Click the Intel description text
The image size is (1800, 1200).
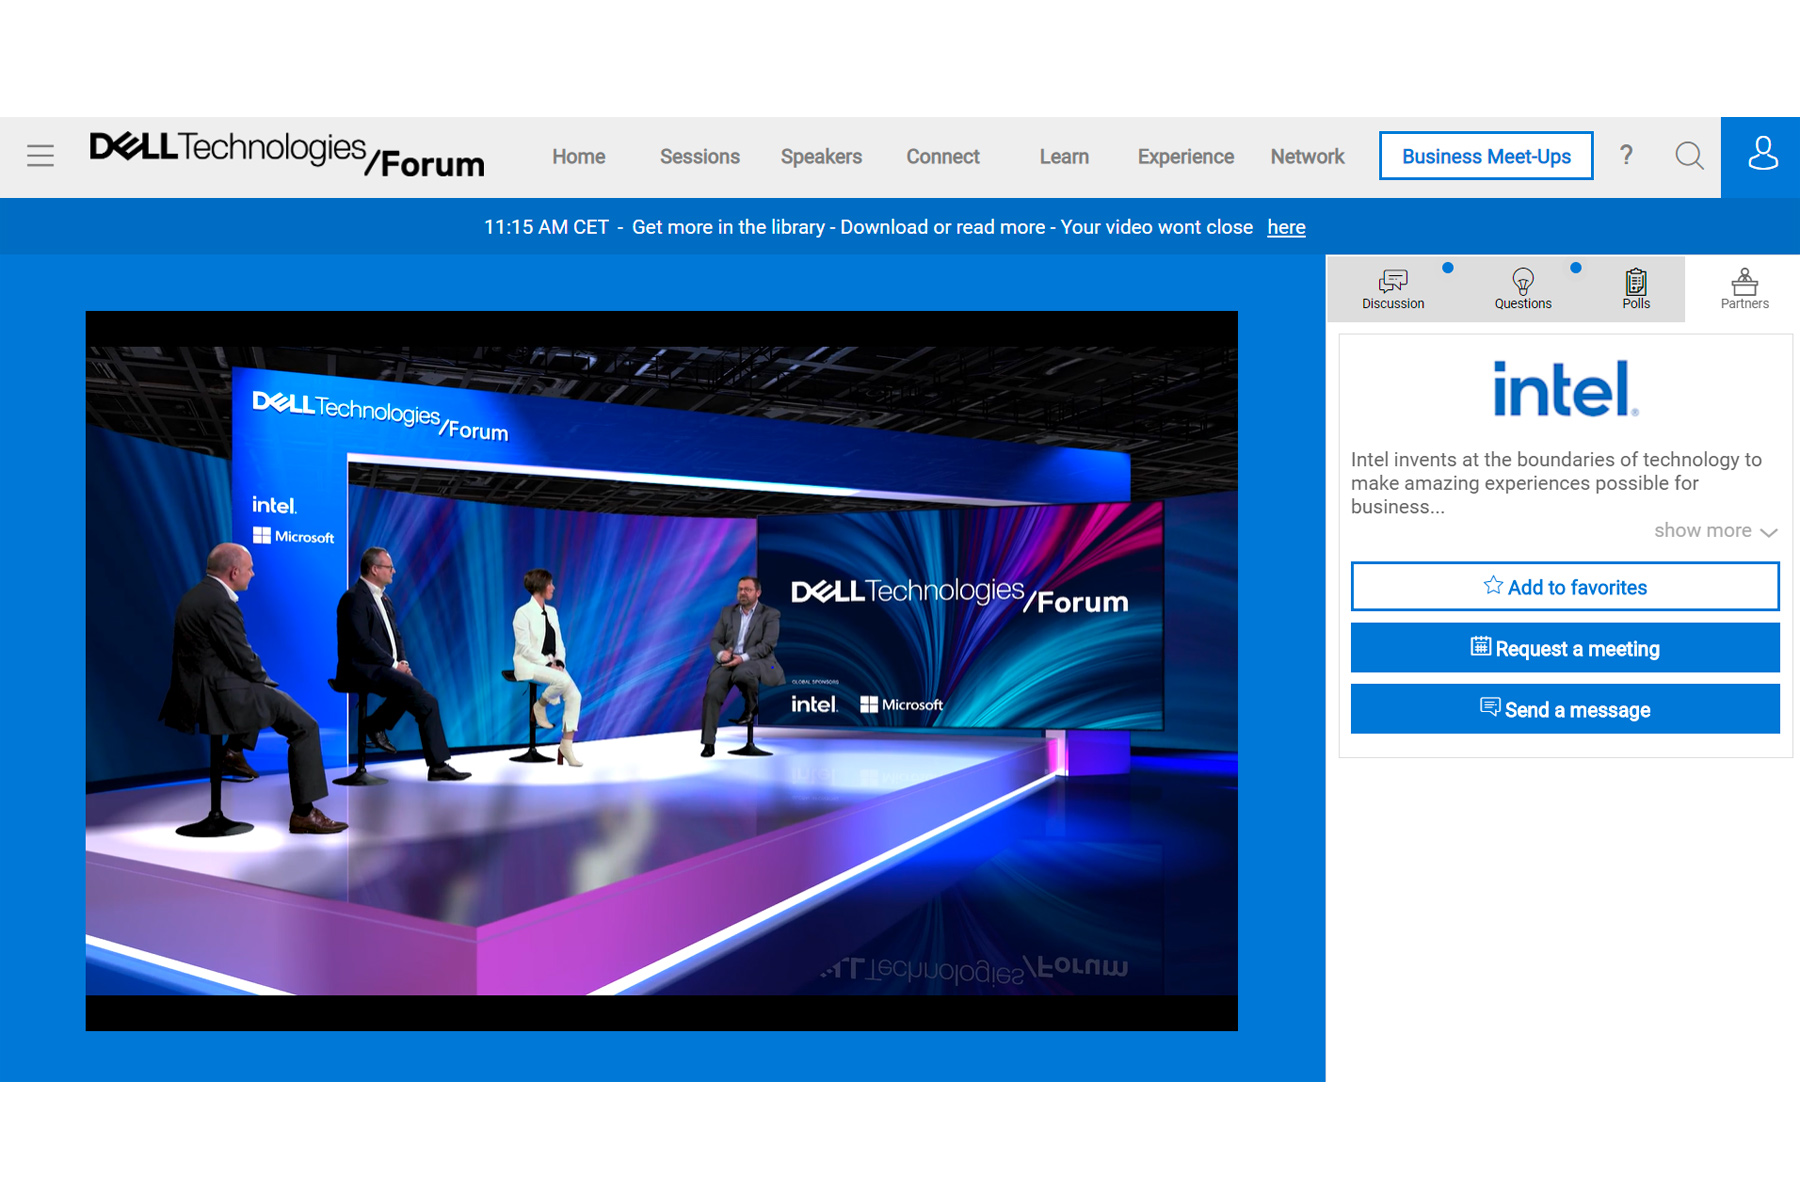click(1556, 483)
